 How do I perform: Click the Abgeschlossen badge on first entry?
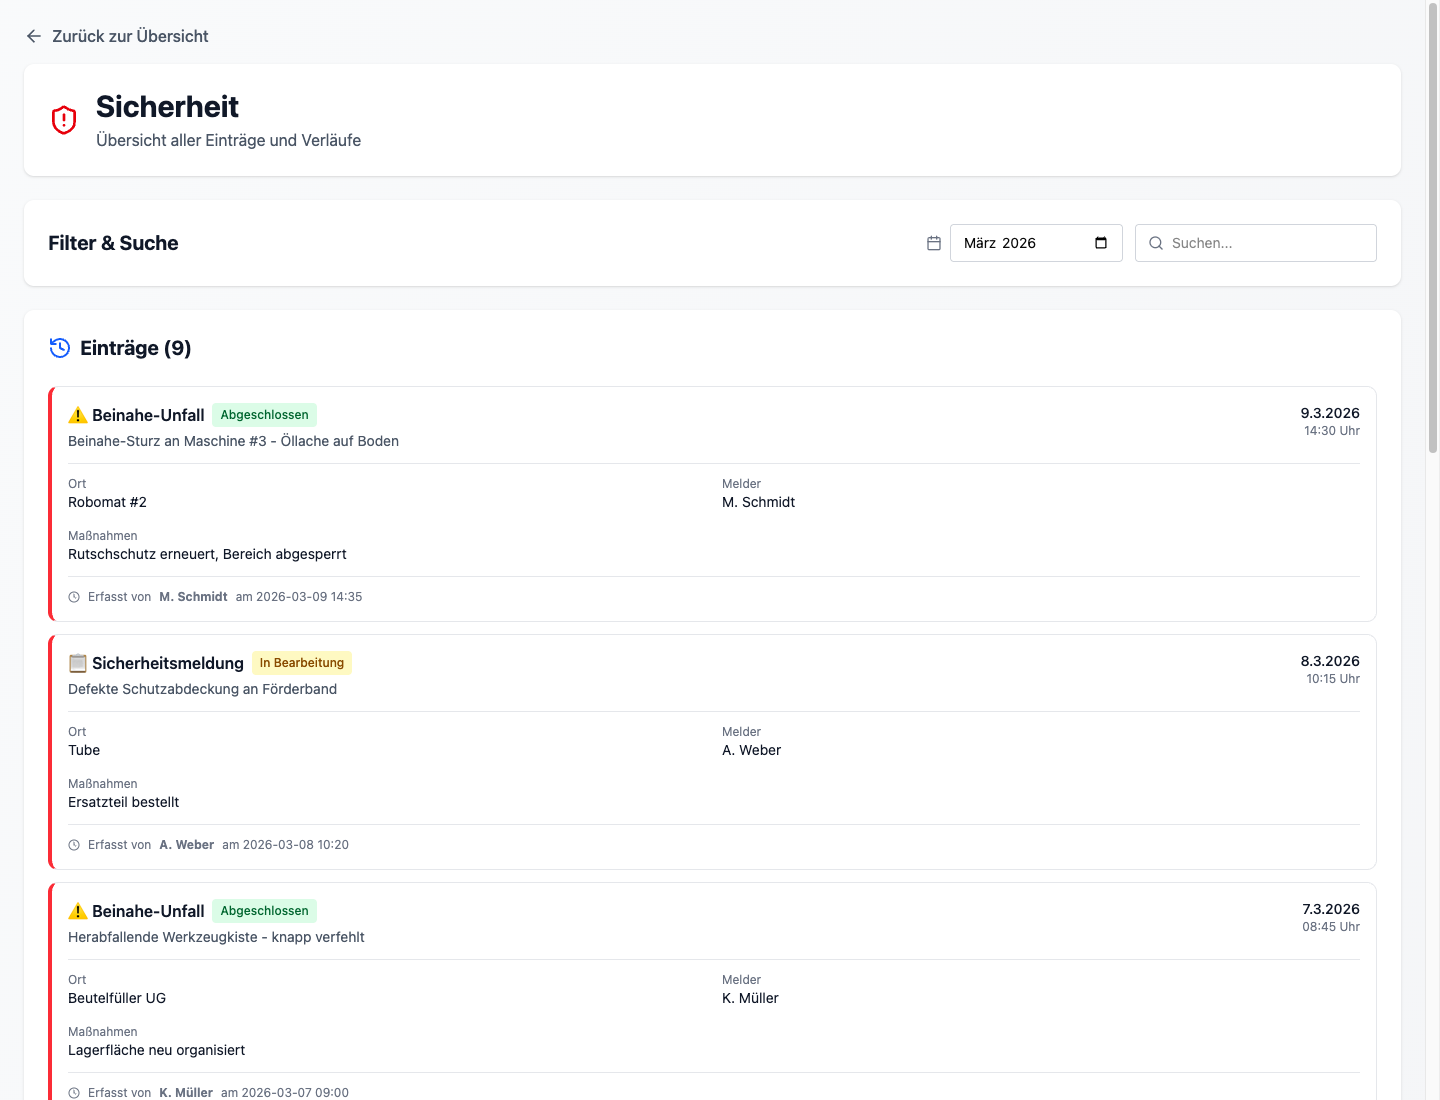coord(264,415)
